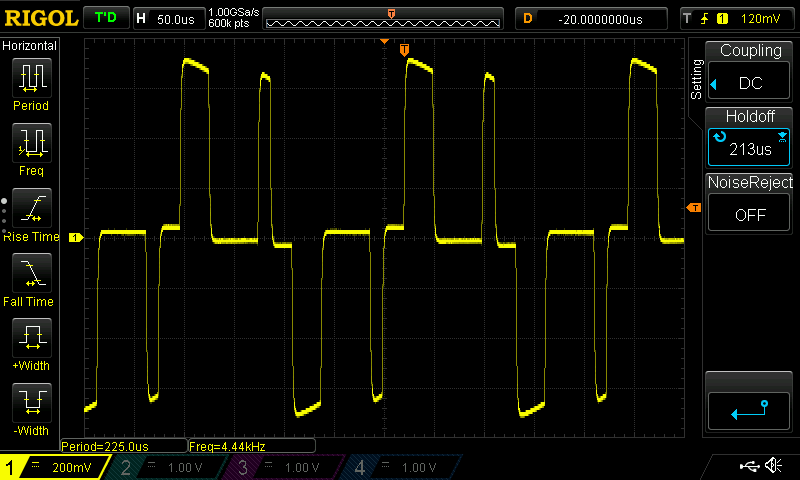800x480 pixels.
Task: Select channel 3 1.00 V label
Action: [x=302, y=467]
